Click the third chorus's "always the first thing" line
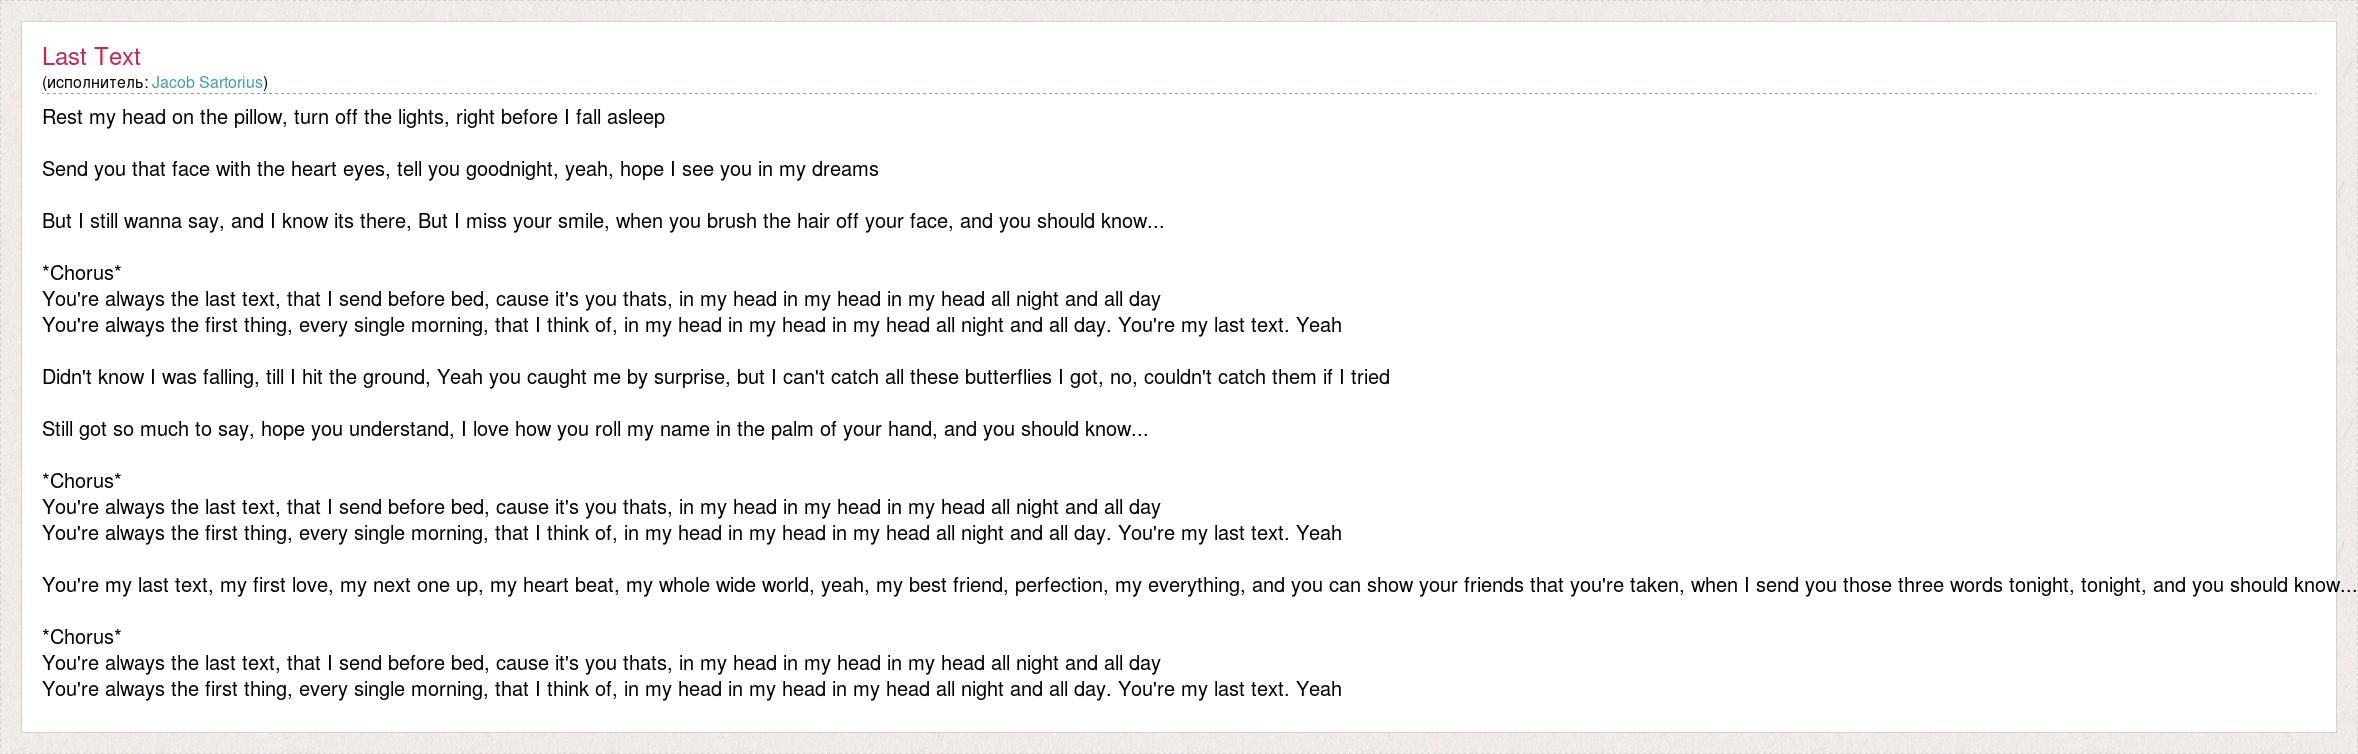 [x=691, y=690]
